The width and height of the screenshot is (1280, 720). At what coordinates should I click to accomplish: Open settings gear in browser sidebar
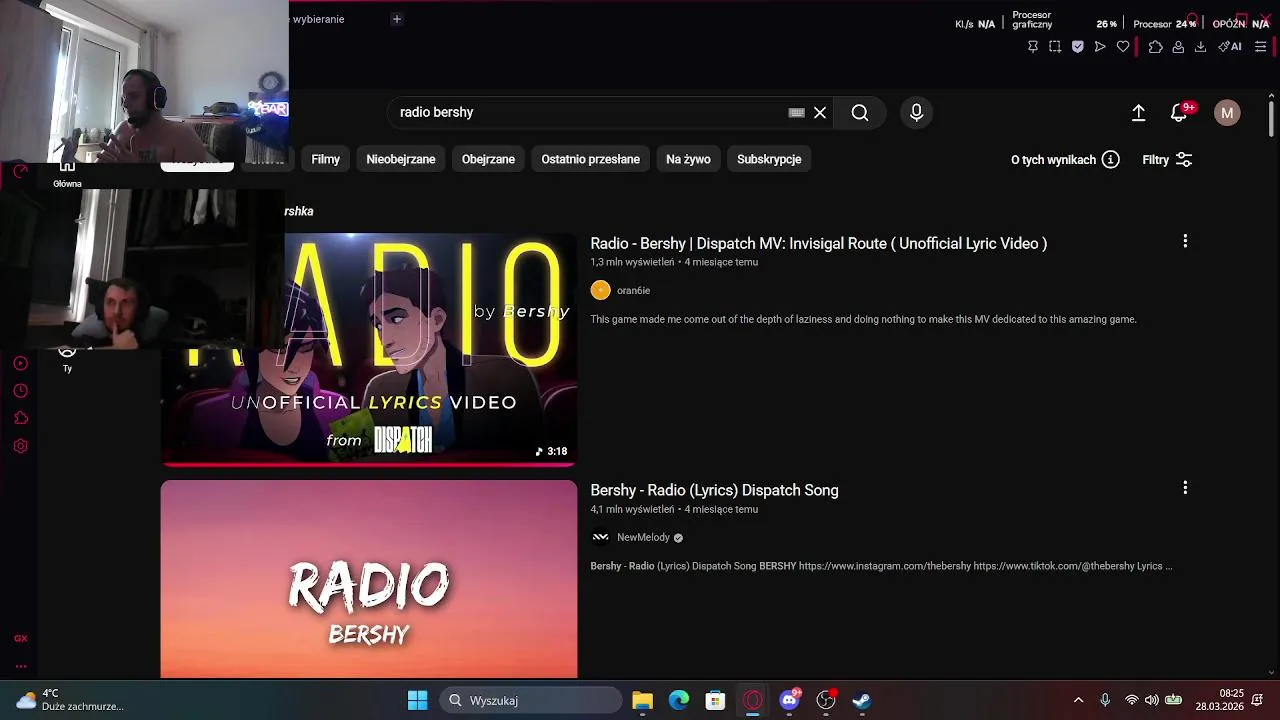21,446
